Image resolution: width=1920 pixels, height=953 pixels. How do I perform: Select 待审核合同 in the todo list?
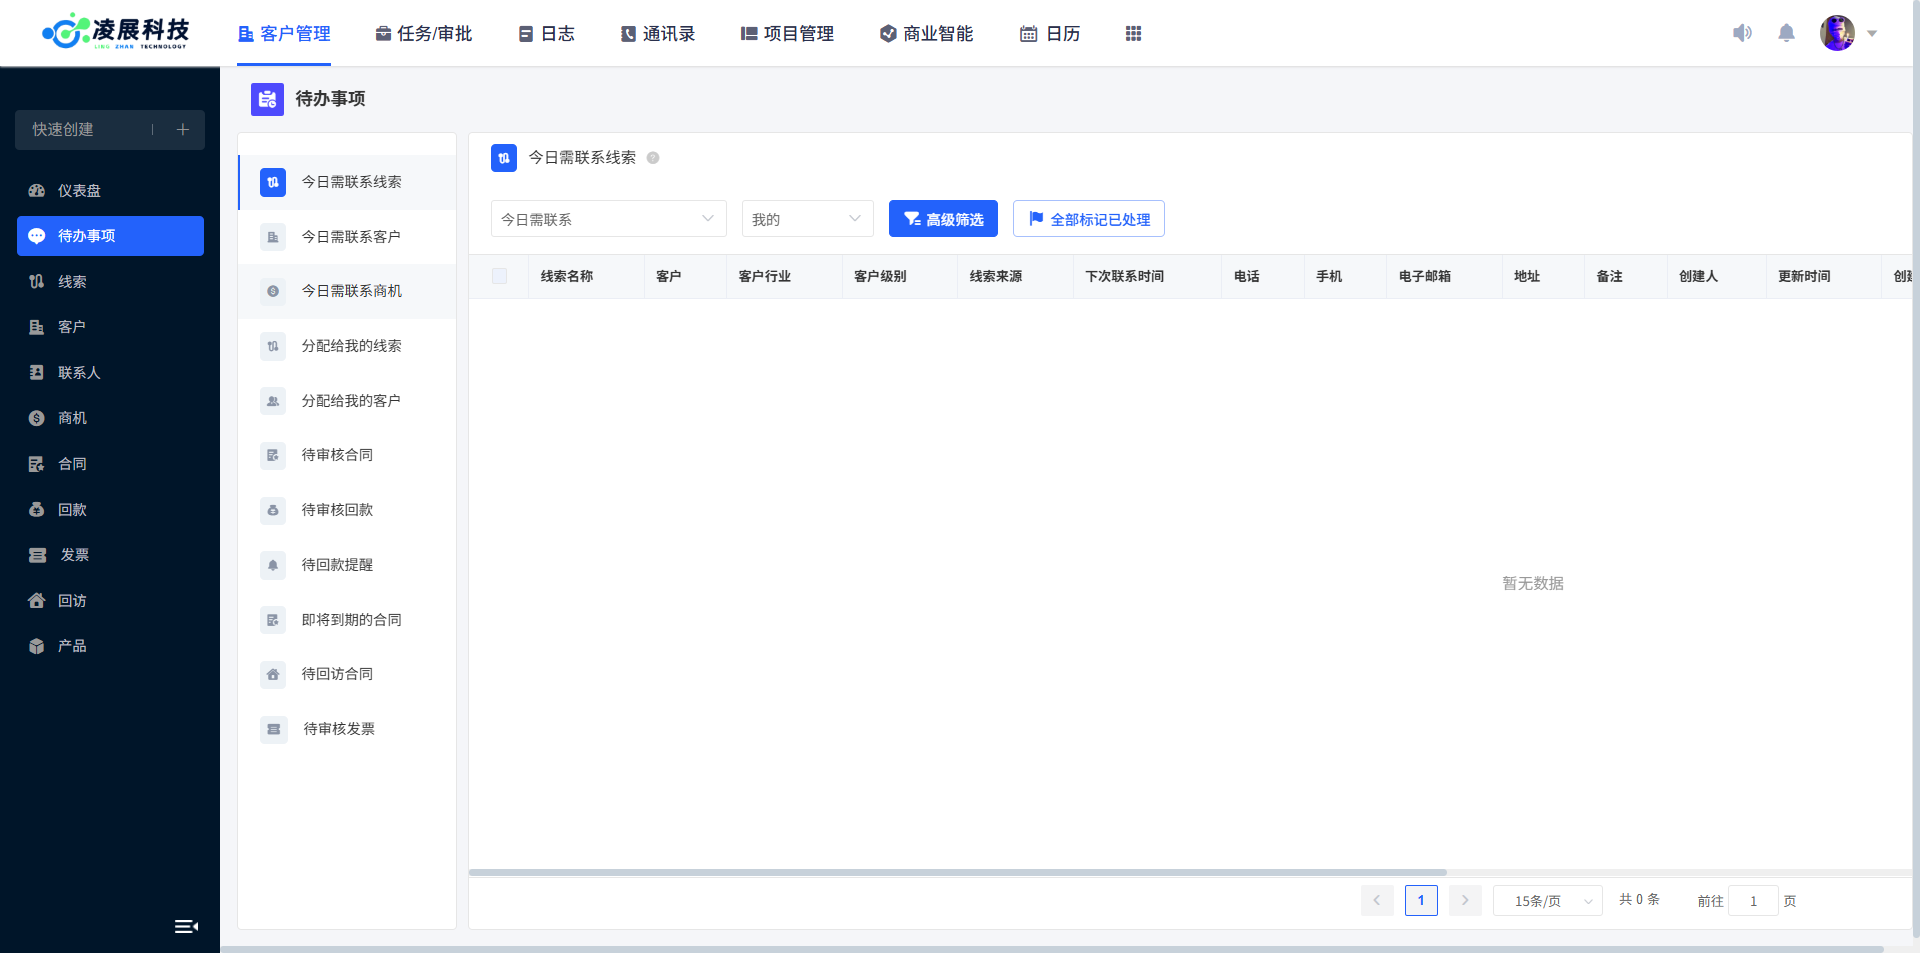coord(337,455)
